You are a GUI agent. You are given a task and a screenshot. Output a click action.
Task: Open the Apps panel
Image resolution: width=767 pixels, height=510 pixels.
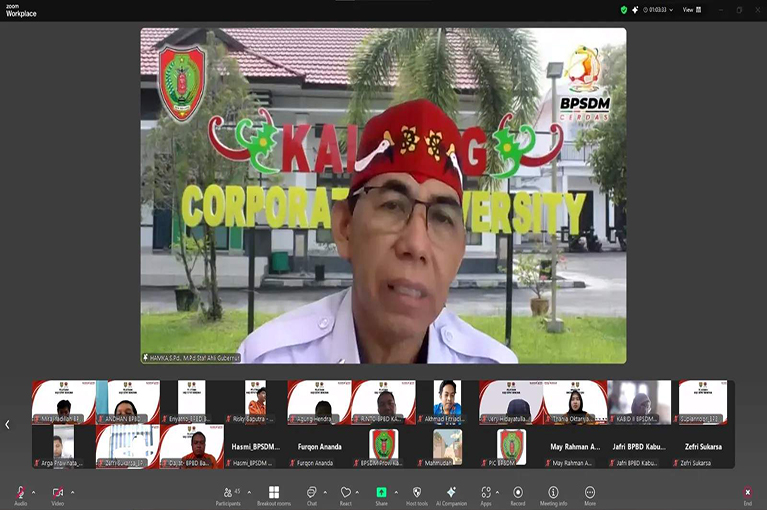[486, 493]
